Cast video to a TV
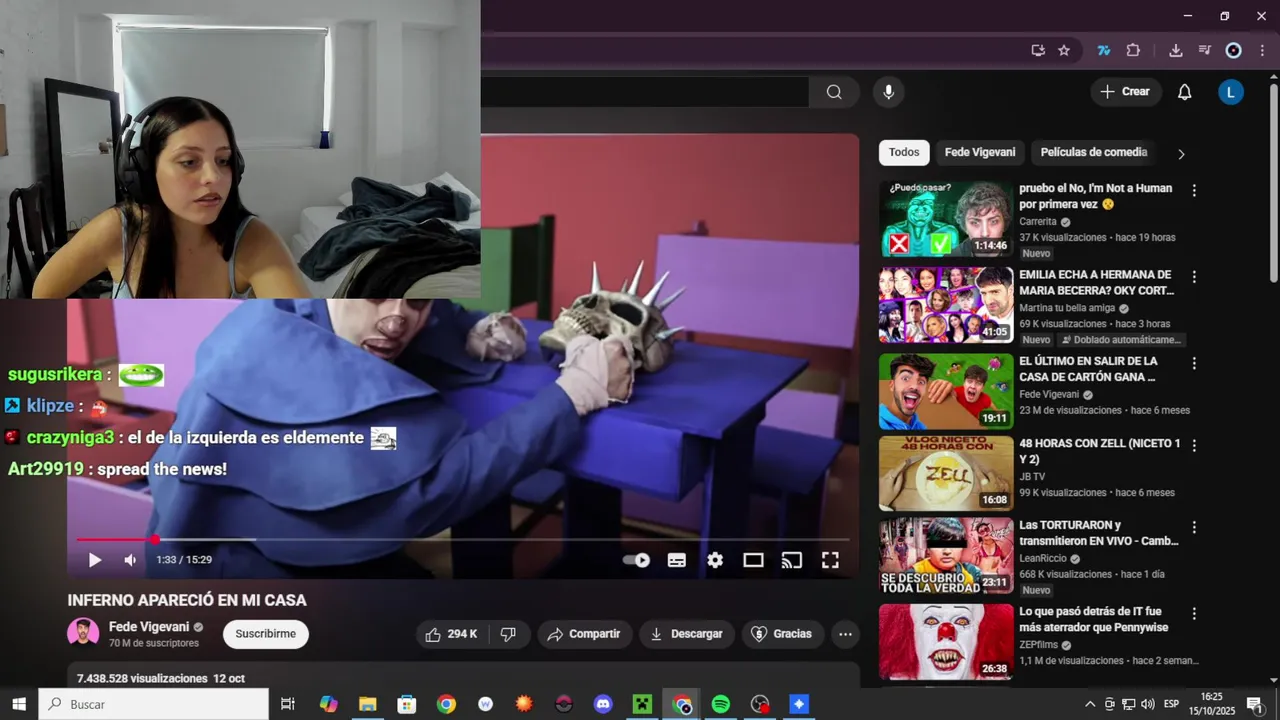 pos(792,560)
